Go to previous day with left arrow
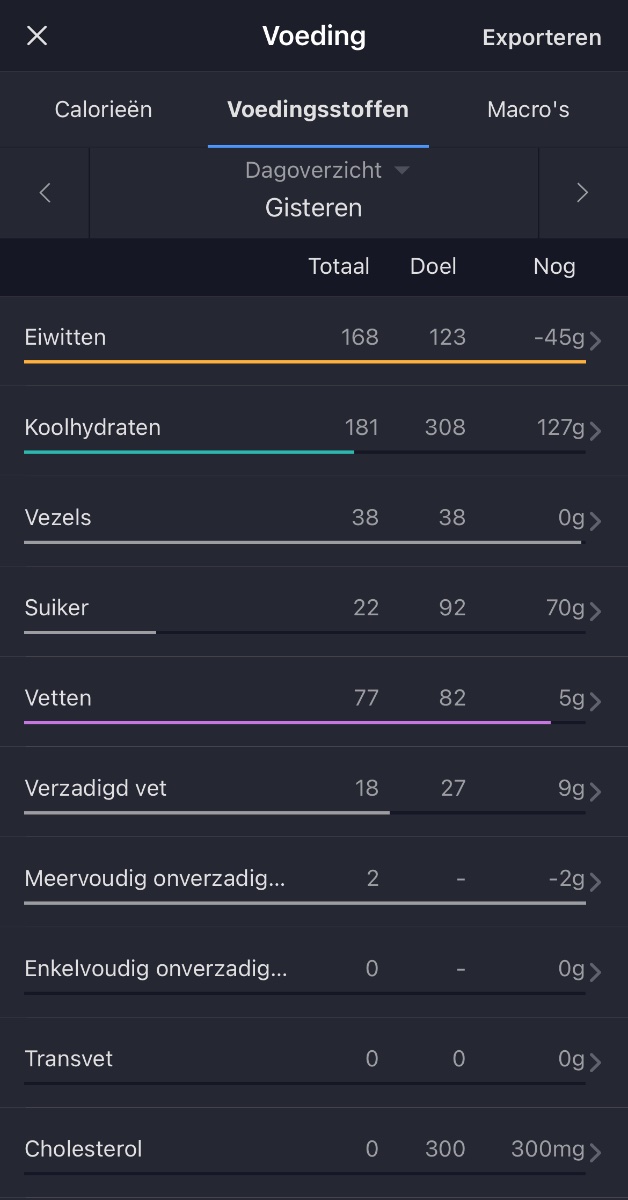Image resolution: width=628 pixels, height=1200 pixels. (x=45, y=193)
